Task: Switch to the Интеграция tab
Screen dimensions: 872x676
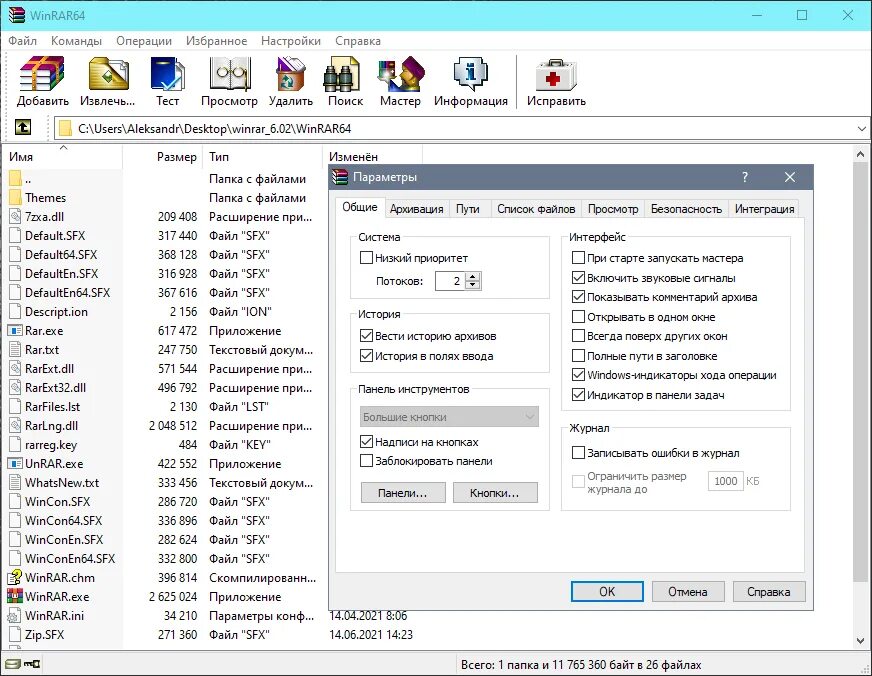Action: [765, 209]
